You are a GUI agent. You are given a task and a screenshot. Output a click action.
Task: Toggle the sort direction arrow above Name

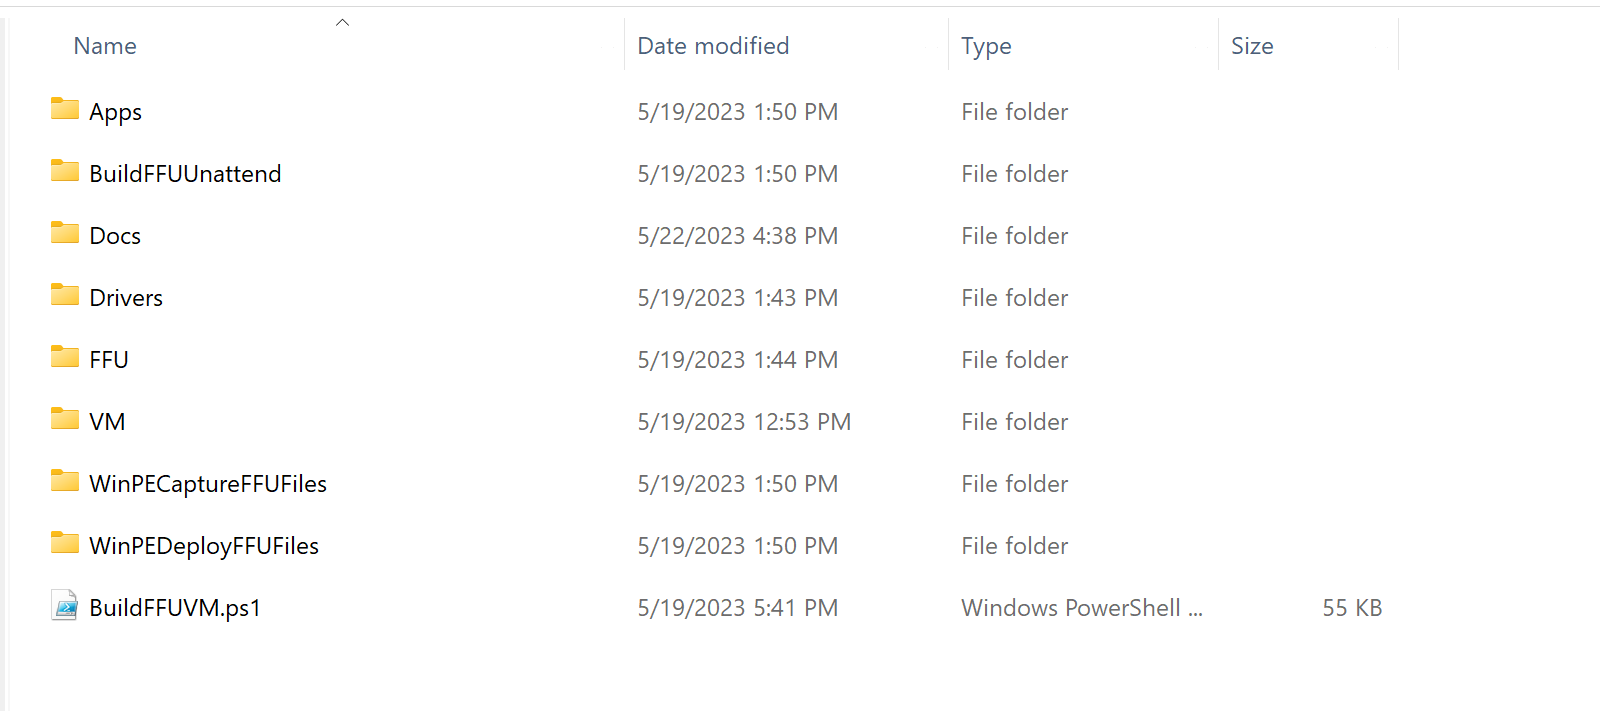tap(342, 21)
